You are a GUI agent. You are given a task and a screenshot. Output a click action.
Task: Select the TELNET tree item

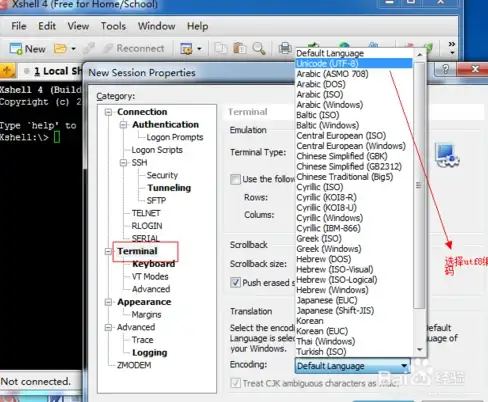click(146, 213)
